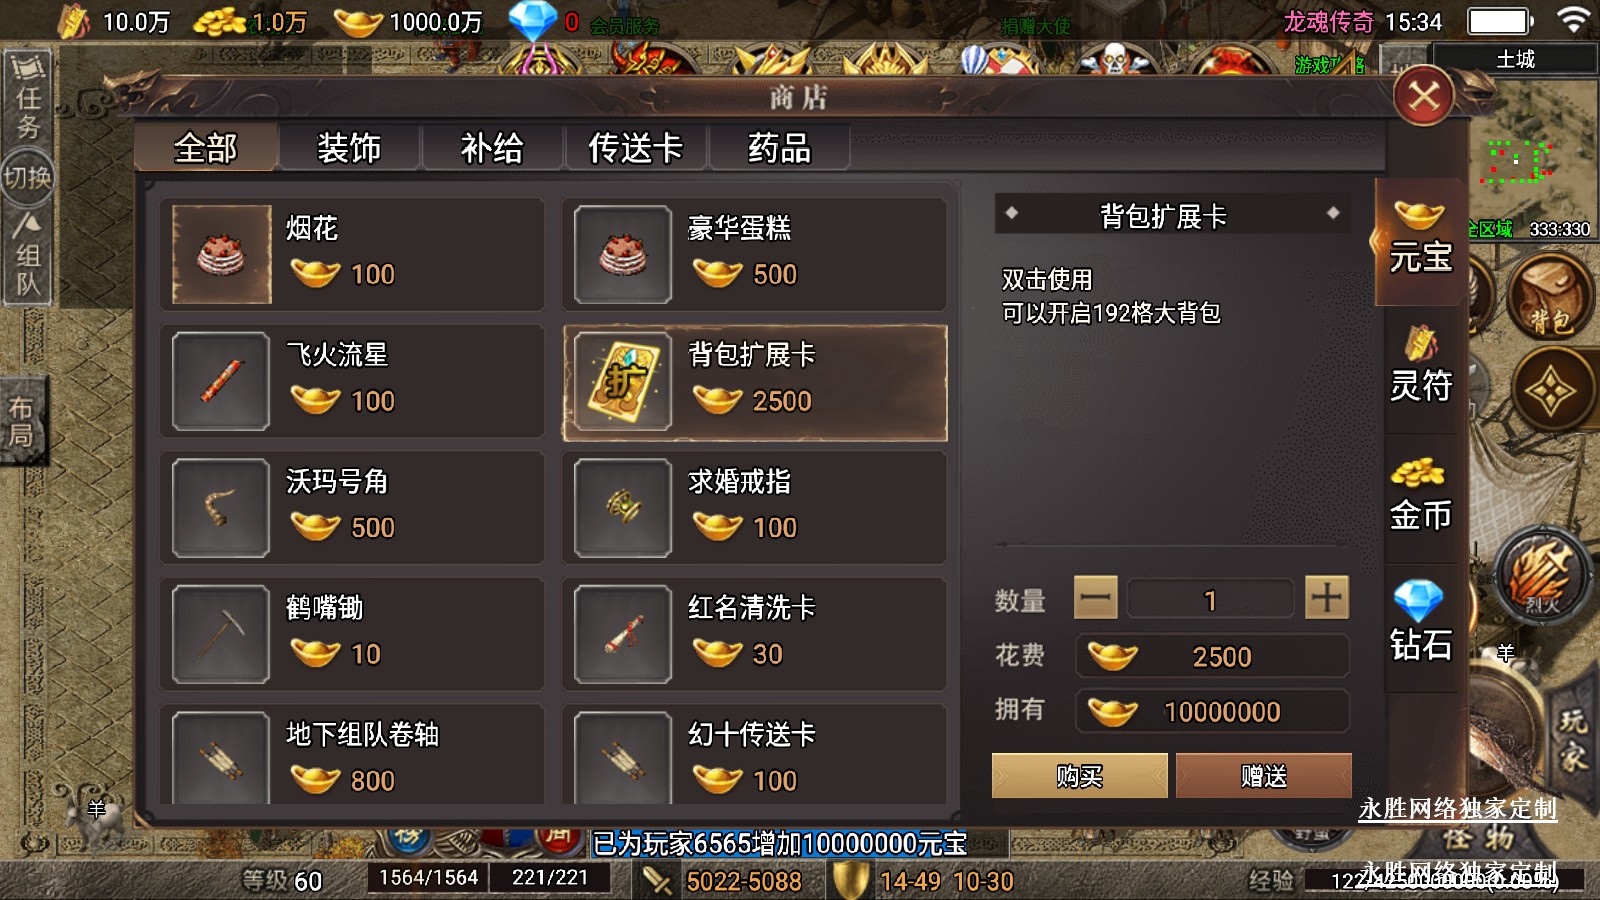Click the 购买 purchase button
Viewport: 1600px width, 900px height.
(x=1079, y=776)
